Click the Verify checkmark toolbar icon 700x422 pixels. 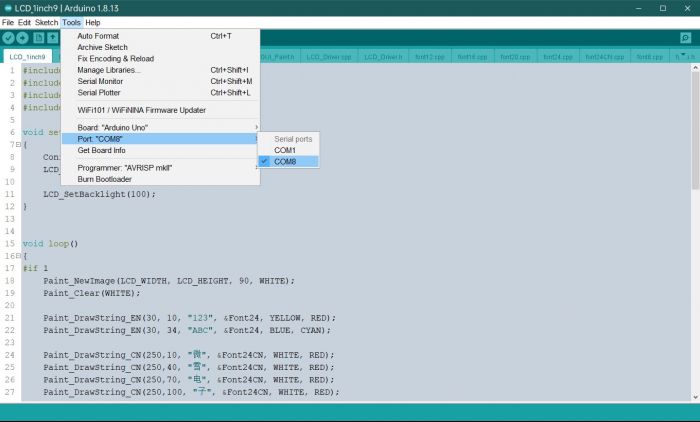[x=8, y=38]
